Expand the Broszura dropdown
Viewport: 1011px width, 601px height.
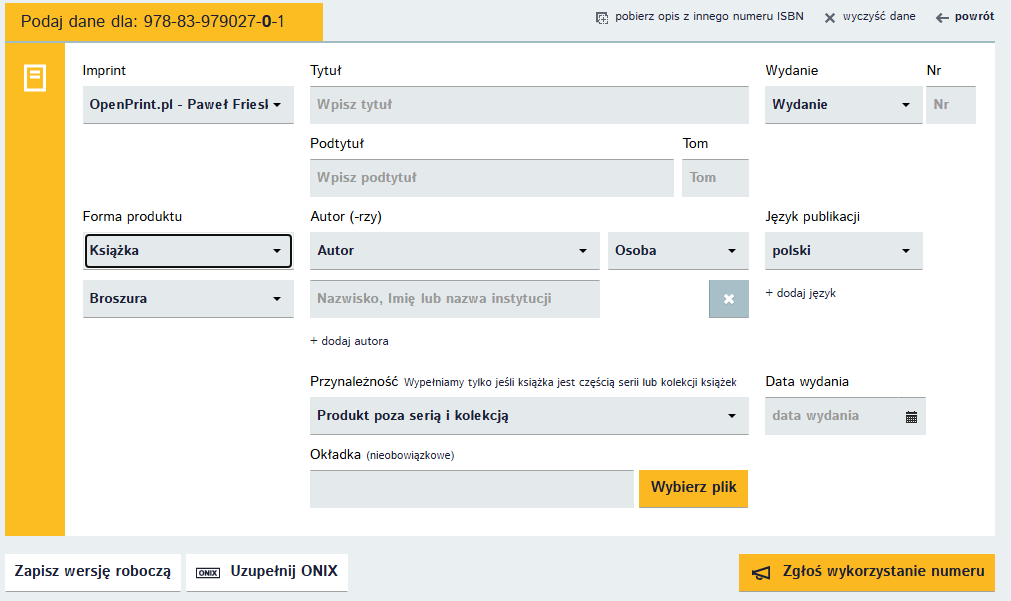[188, 299]
